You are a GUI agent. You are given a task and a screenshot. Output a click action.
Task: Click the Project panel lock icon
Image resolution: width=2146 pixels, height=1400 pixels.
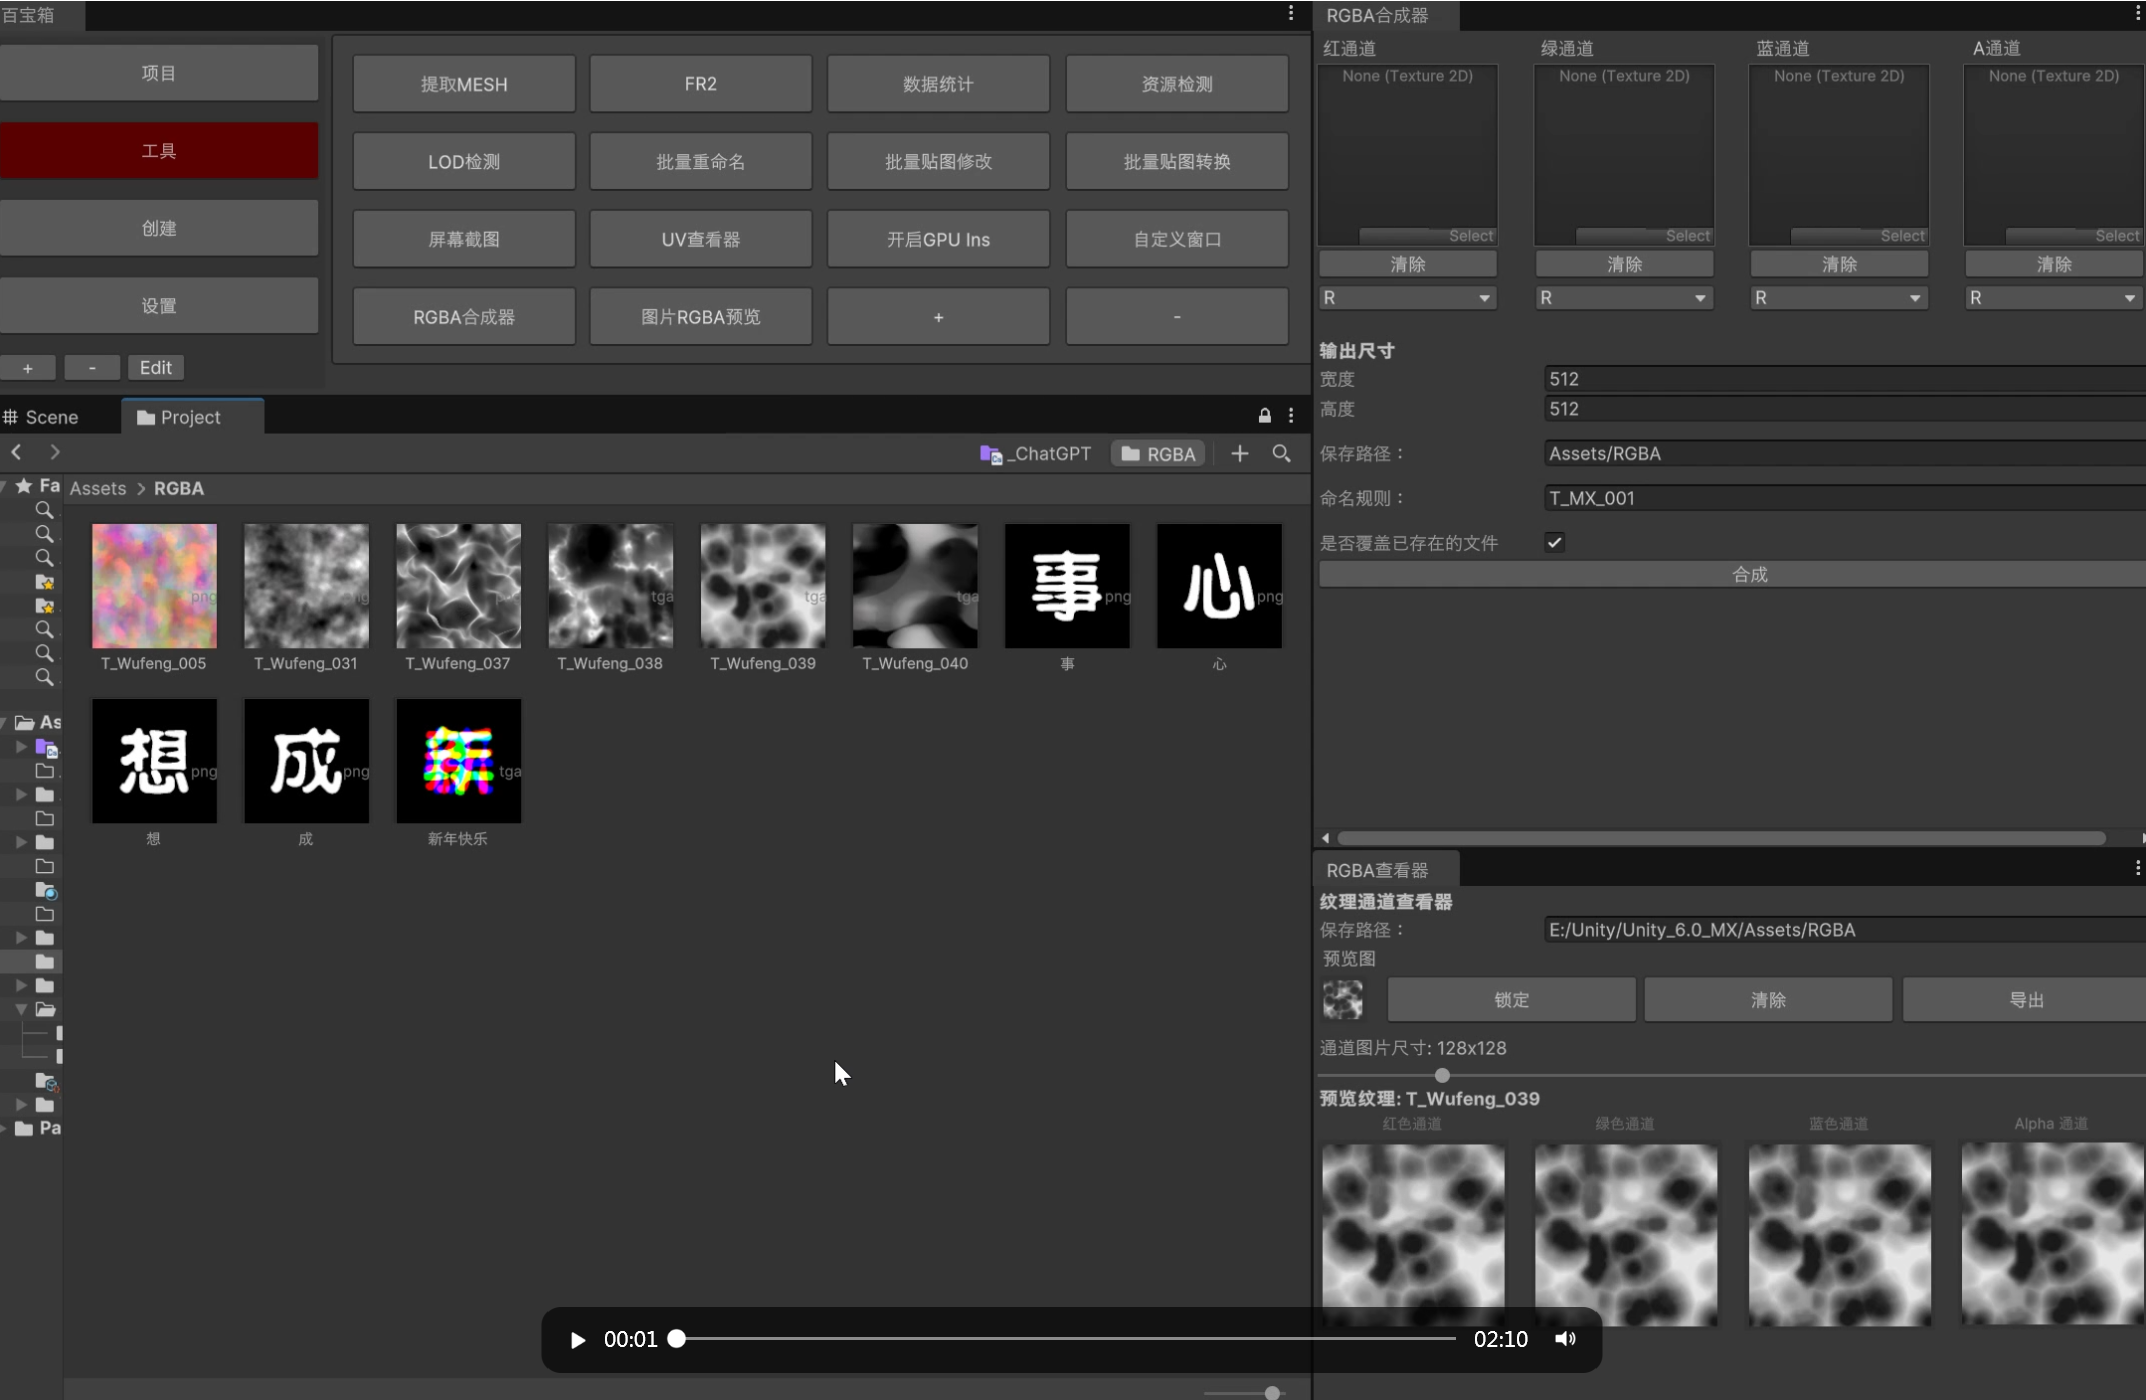point(1264,416)
